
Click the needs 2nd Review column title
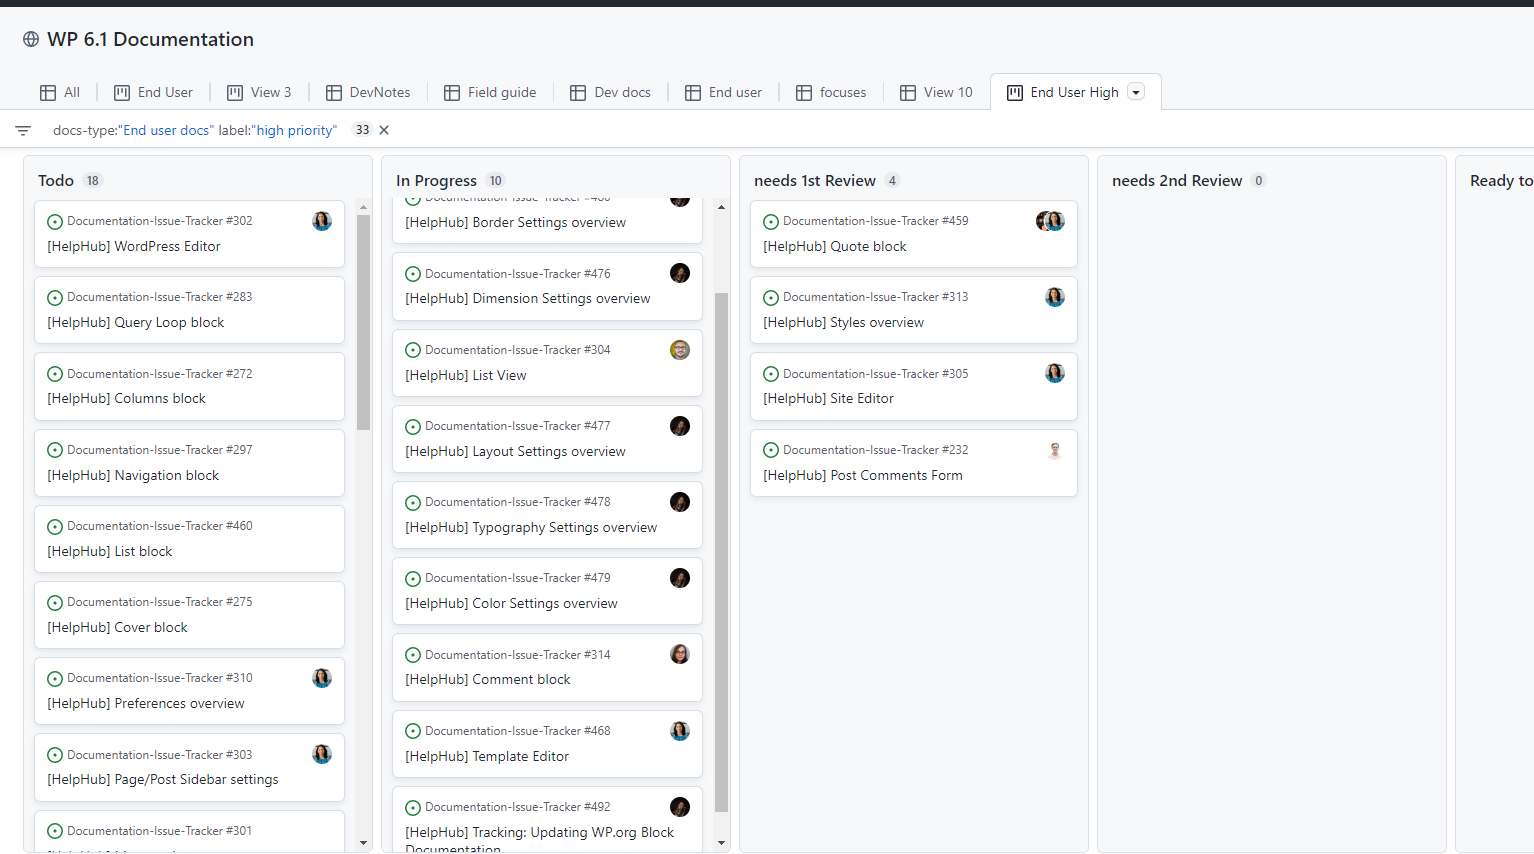coord(1177,180)
